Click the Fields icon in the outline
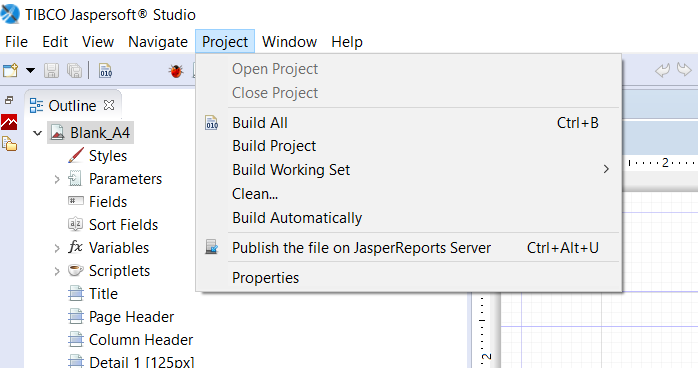Viewport: 698px width, 368px height. [x=76, y=201]
